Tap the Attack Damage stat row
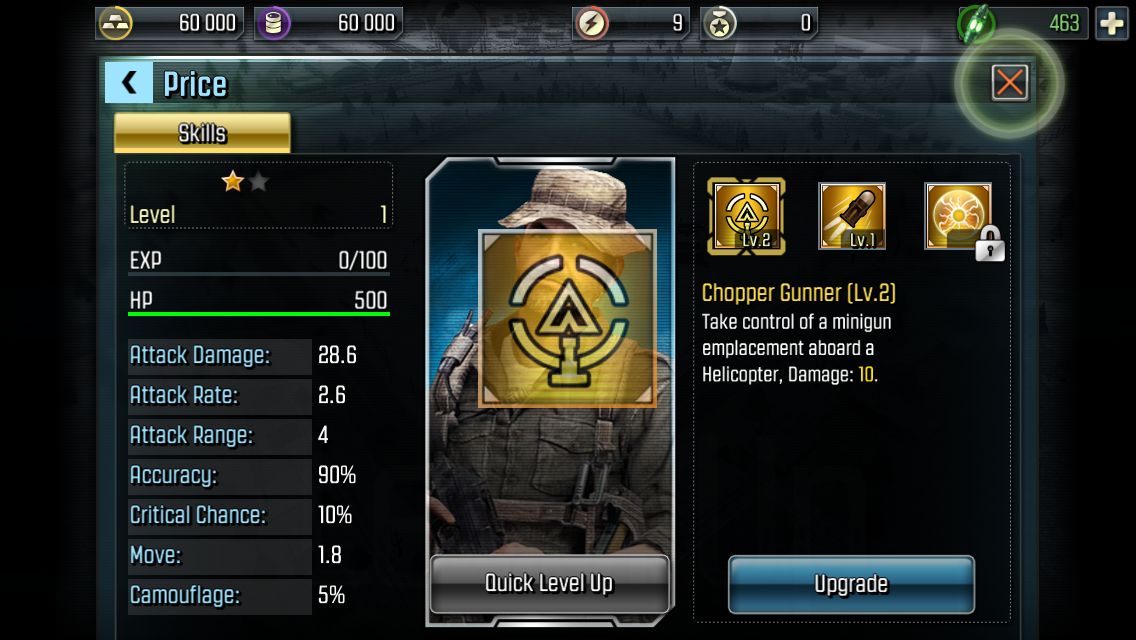 click(257, 355)
